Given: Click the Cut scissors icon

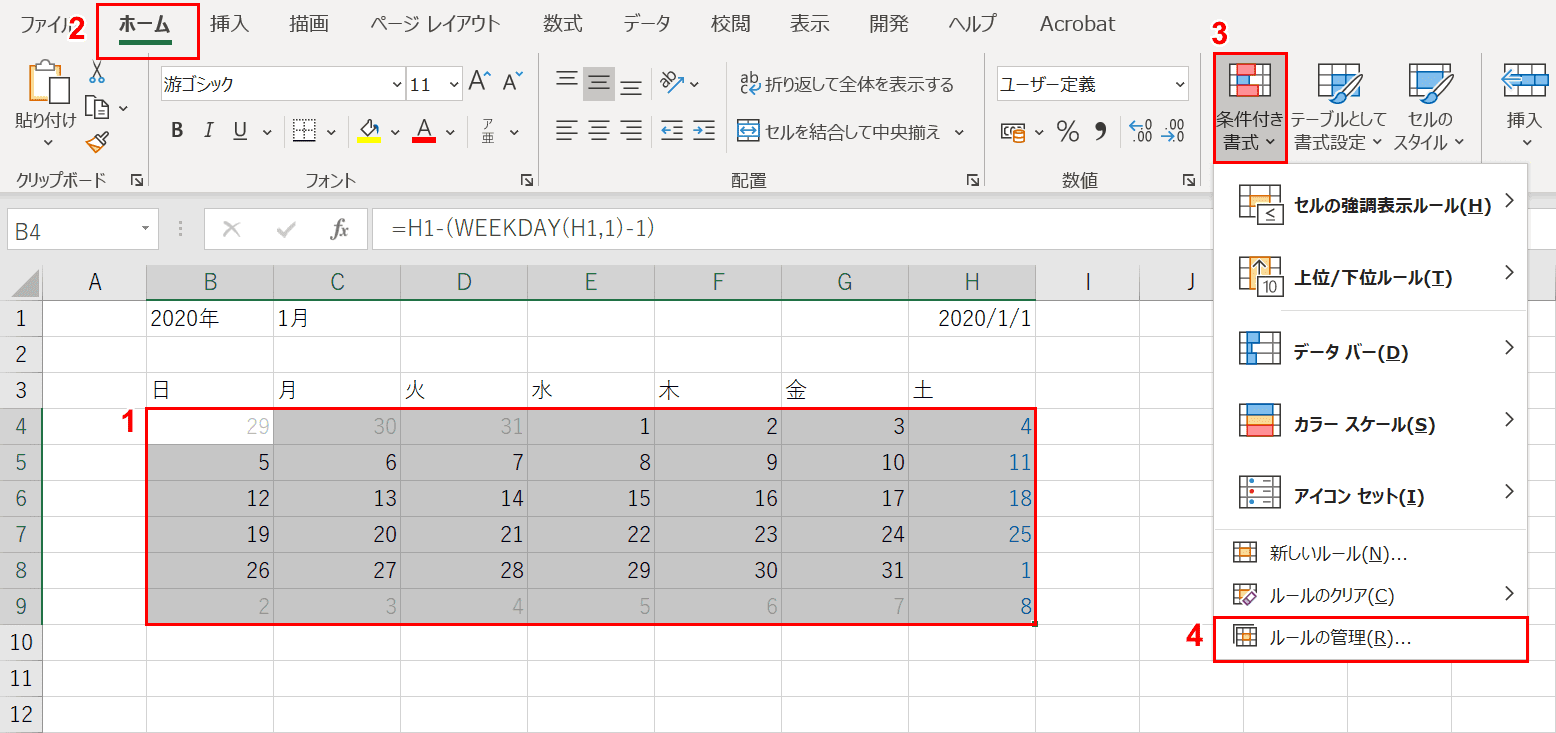Looking at the screenshot, I should pos(97,72).
